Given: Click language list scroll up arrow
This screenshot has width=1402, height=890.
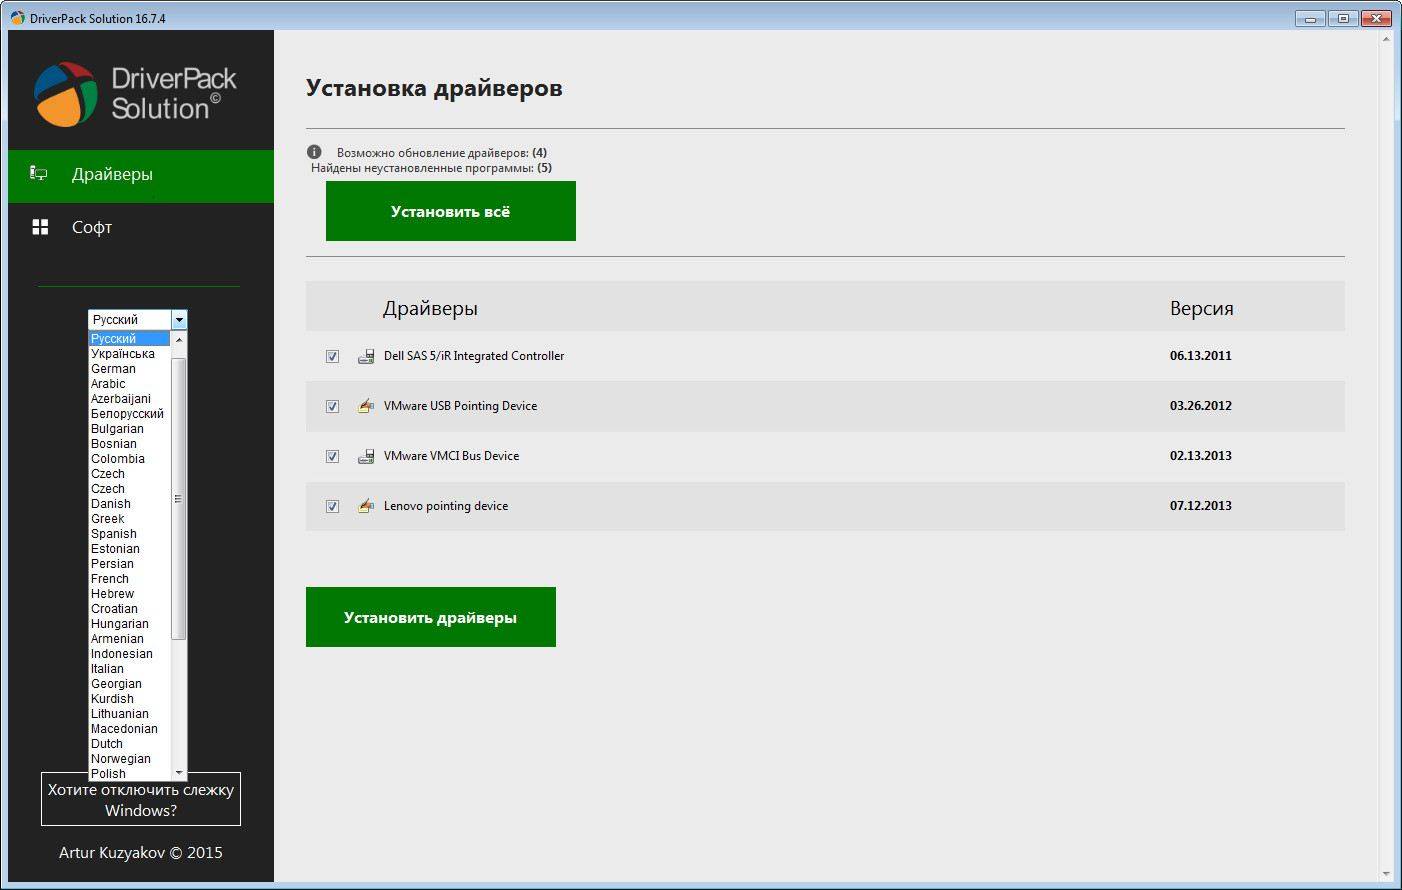Looking at the screenshot, I should click(x=179, y=339).
